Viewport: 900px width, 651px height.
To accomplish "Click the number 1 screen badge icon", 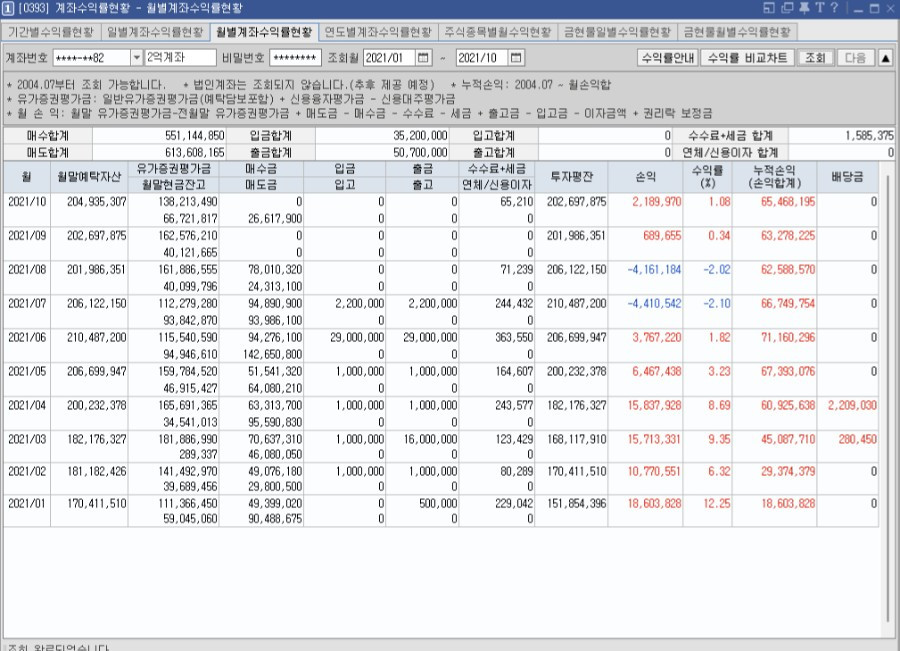I will click(8, 8).
